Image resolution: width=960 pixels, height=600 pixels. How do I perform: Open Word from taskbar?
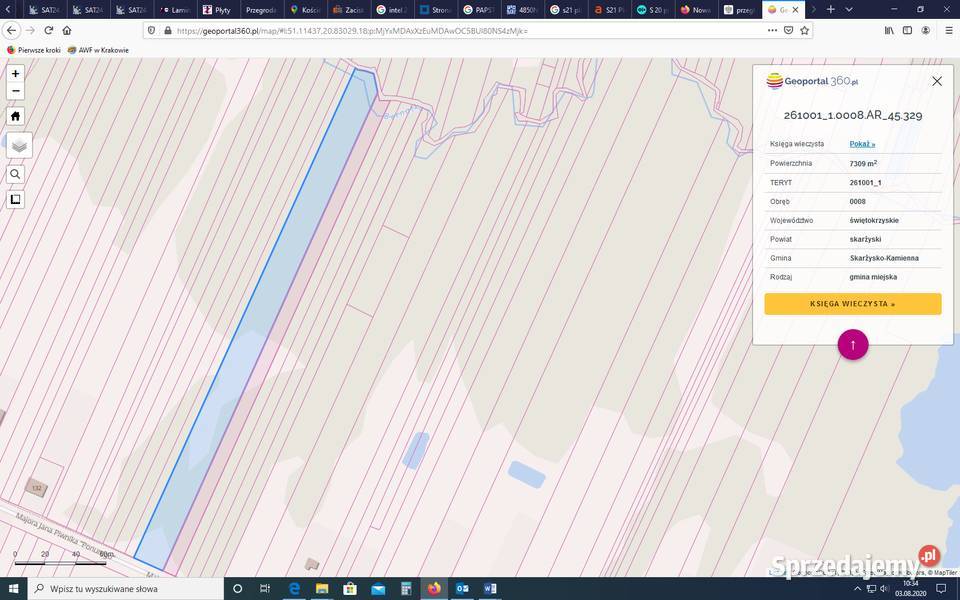pyautogui.click(x=490, y=588)
